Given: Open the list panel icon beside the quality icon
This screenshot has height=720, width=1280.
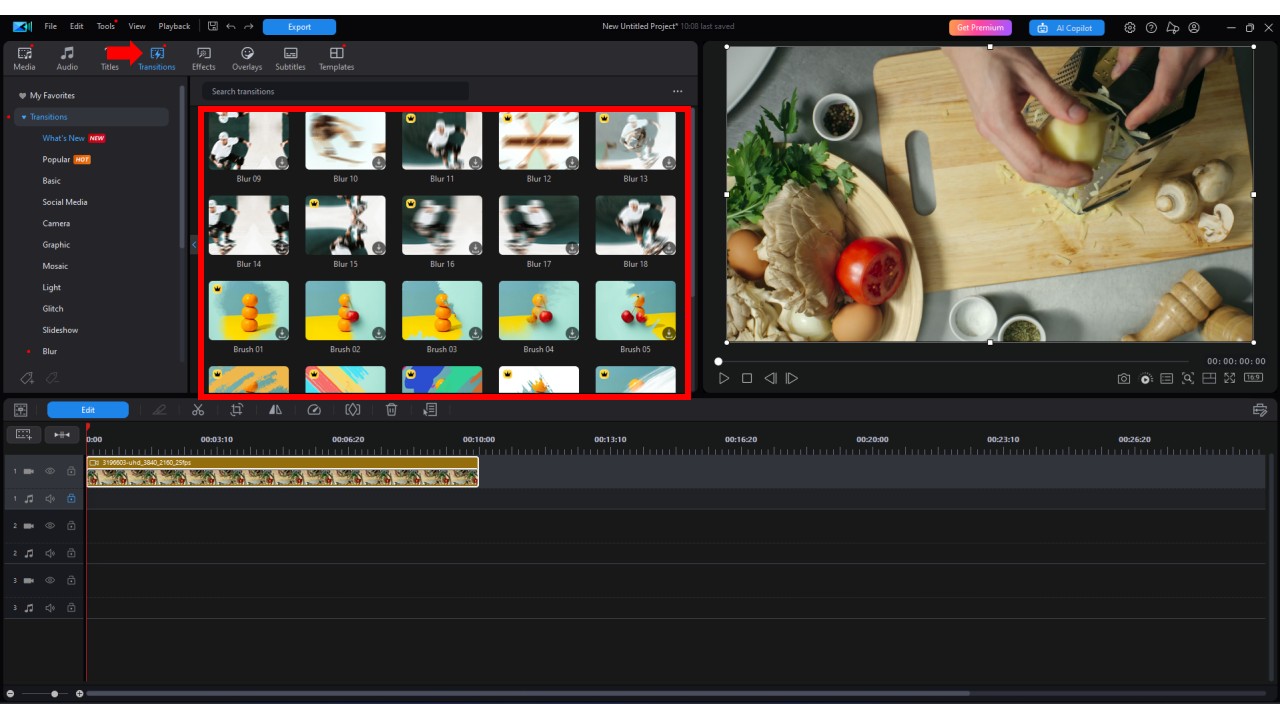Looking at the screenshot, I should click(x=1167, y=379).
